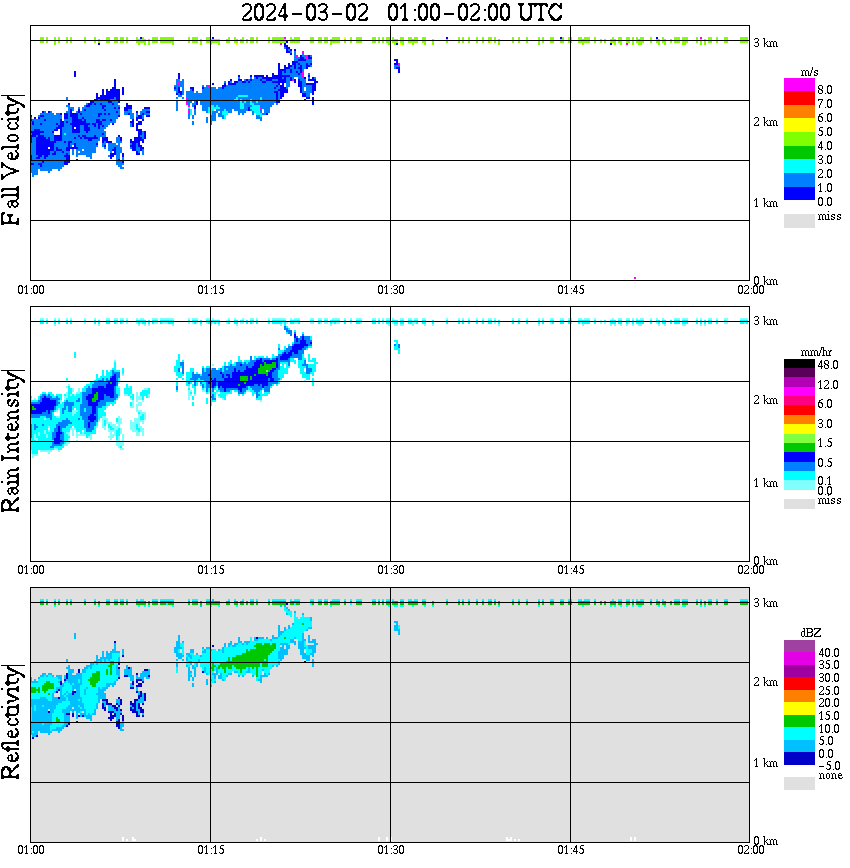Image resolution: width=850 pixels, height=868 pixels.
Task: Click isolated small echo near 01:30 in Fall Velocity
Action: tap(397, 66)
